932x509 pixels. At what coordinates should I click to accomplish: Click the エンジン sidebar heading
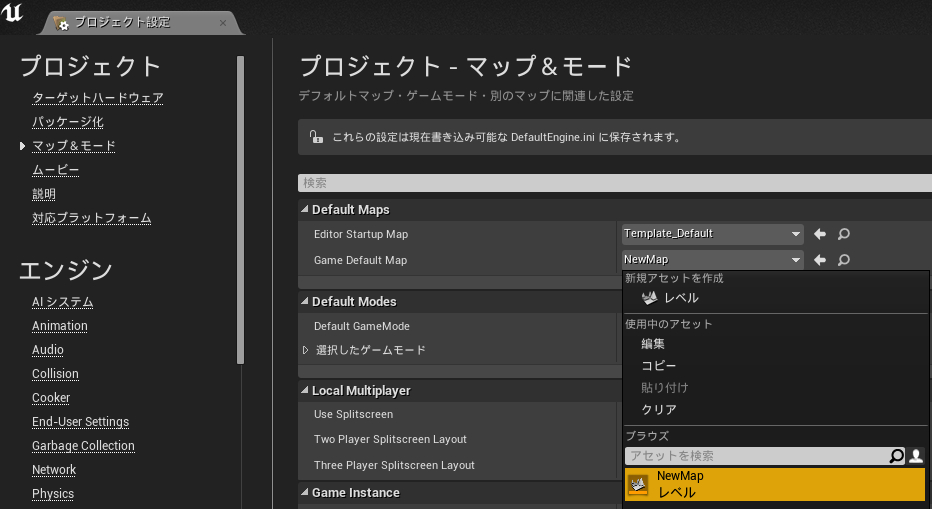[66, 270]
